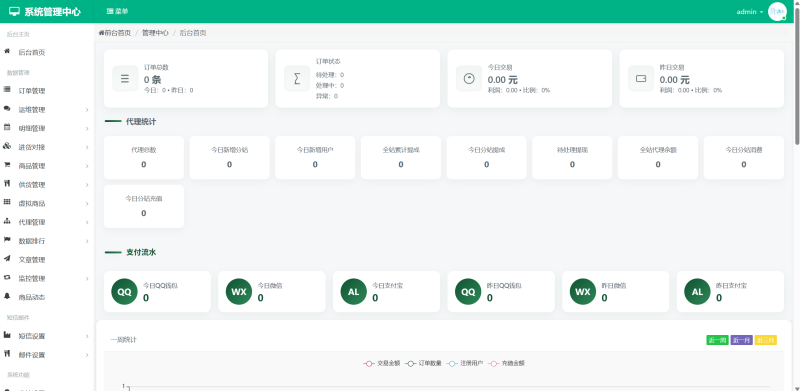Expand the 虚拟商品 submenu chevron
Screen dimensions: 800x391
[x=87, y=204]
